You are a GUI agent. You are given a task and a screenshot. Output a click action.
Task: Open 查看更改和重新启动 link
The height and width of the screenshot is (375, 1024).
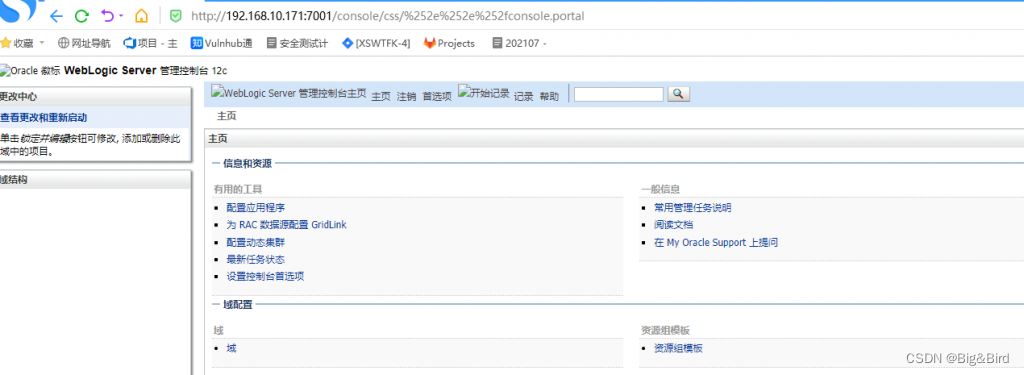(43, 118)
